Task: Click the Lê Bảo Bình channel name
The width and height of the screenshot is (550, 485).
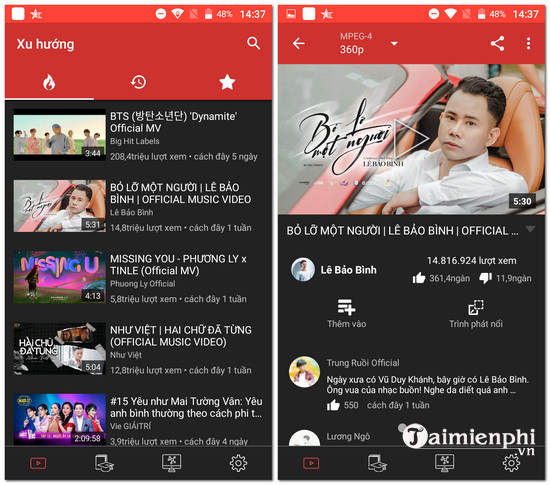Action: point(348,270)
